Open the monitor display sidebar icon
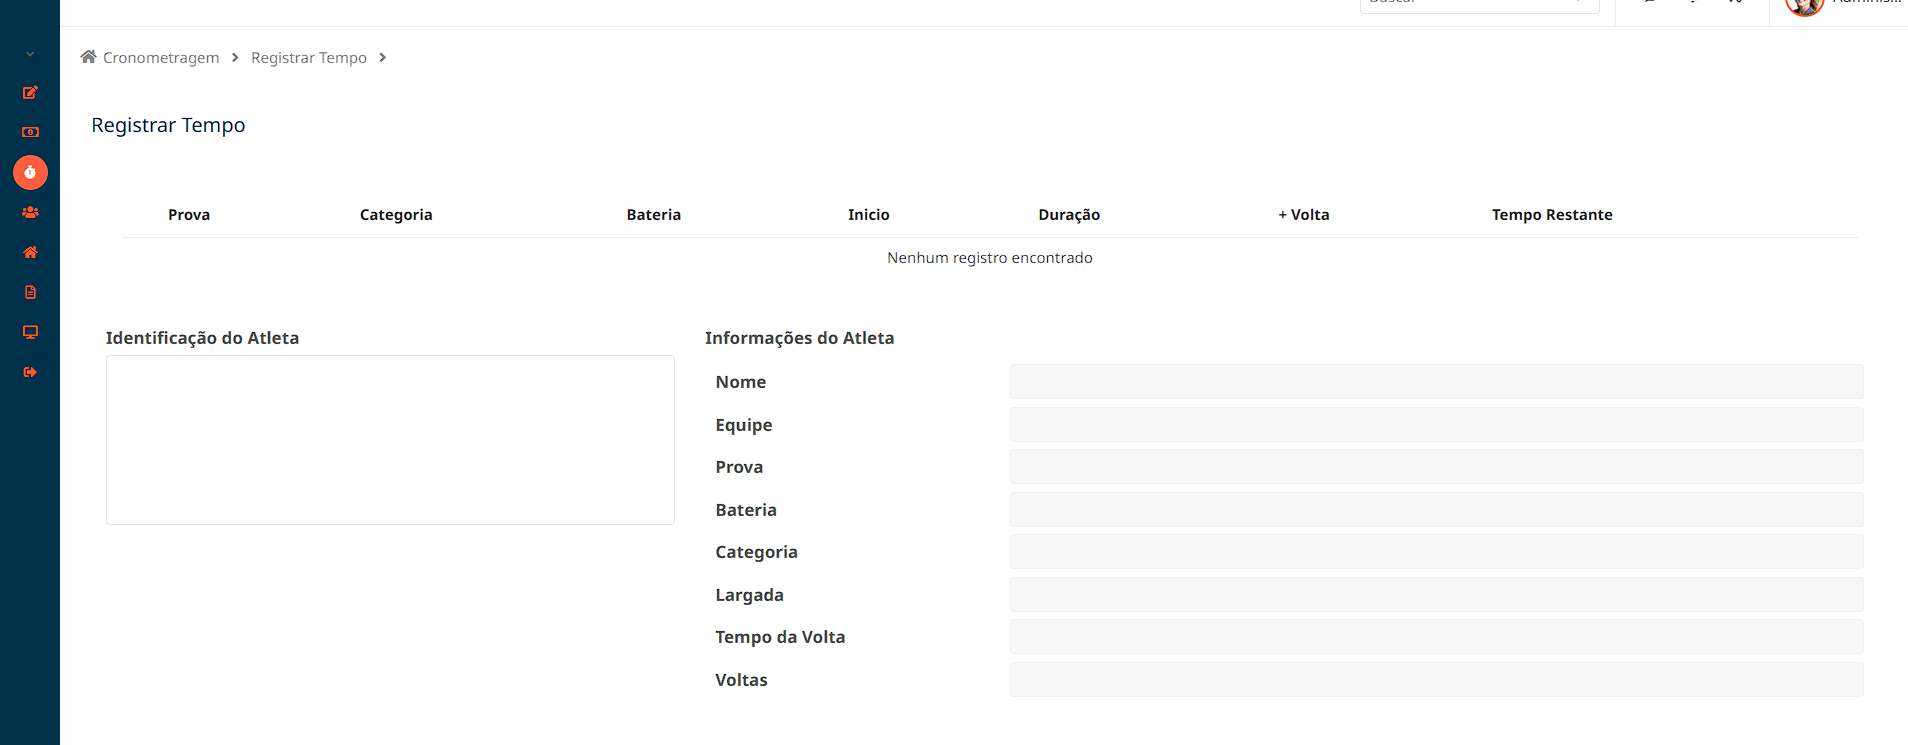This screenshot has width=1908, height=745. [30, 332]
